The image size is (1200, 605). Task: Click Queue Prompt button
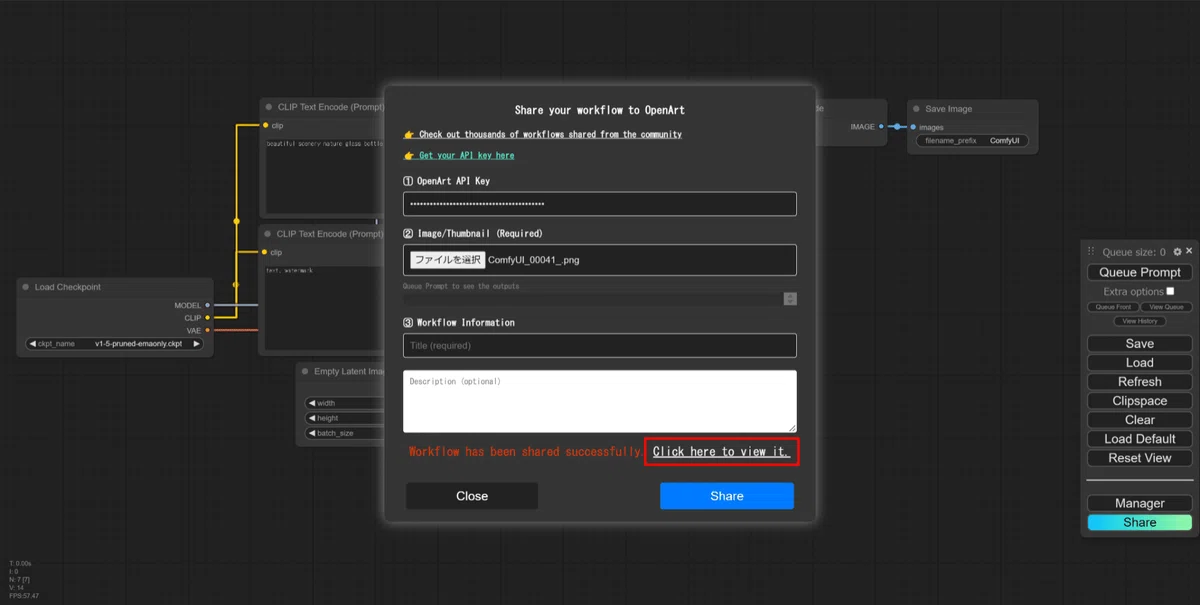1140,272
